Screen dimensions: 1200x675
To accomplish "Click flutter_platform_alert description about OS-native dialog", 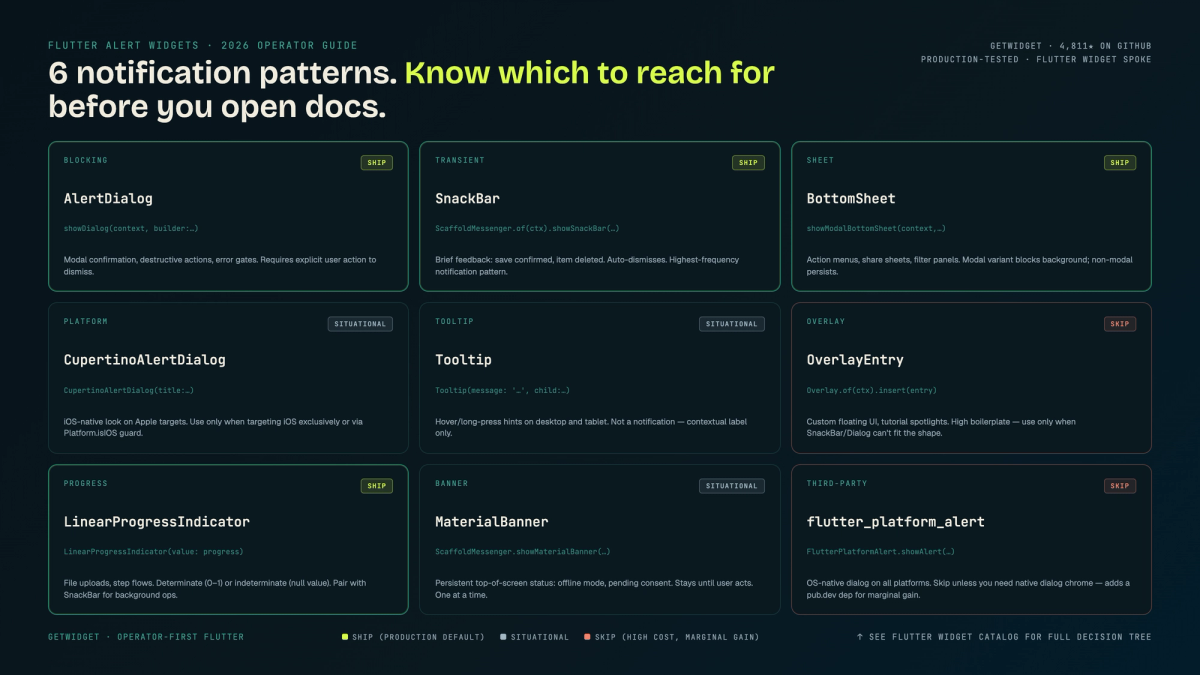I will (x=968, y=589).
